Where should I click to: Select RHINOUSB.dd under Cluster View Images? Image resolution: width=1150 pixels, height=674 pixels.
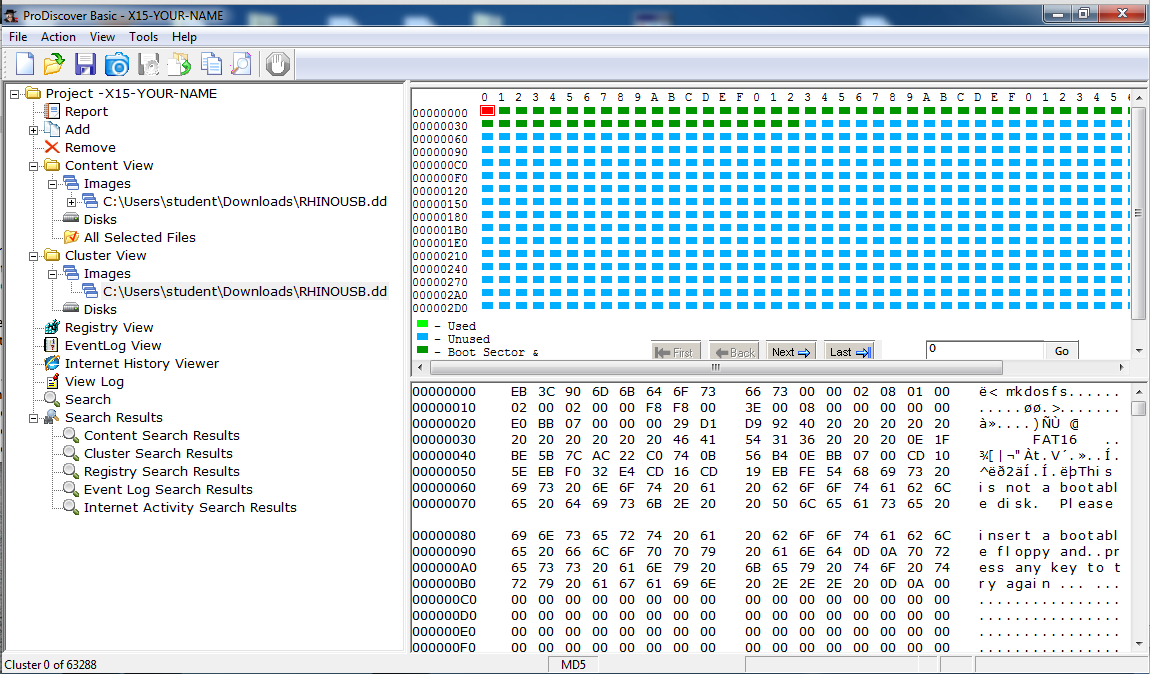tap(244, 291)
